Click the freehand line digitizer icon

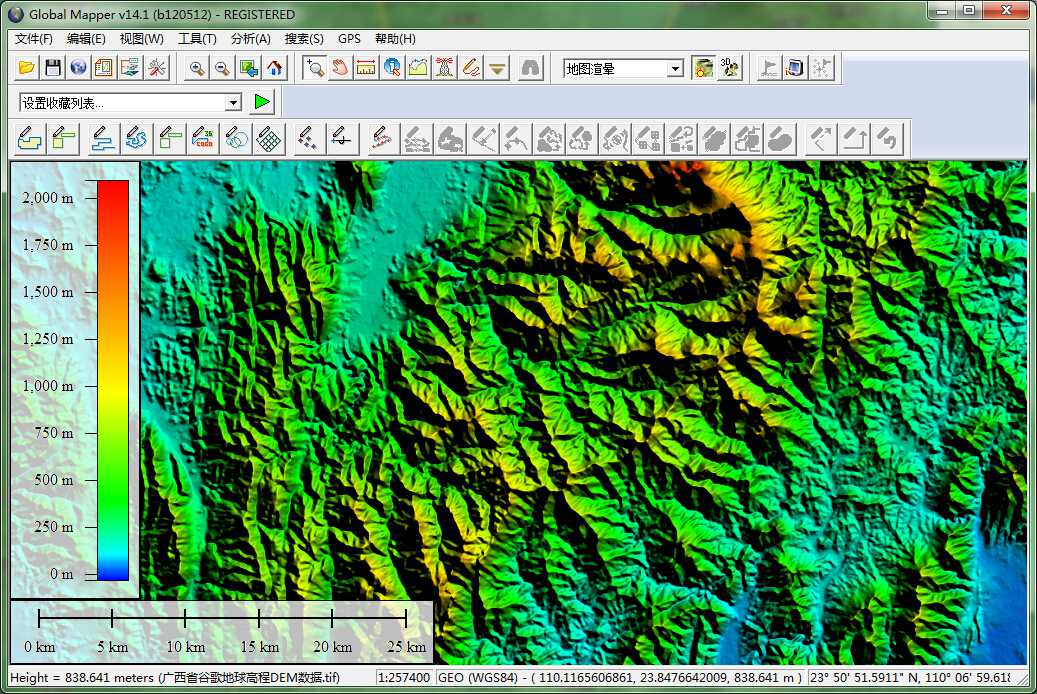(136, 139)
